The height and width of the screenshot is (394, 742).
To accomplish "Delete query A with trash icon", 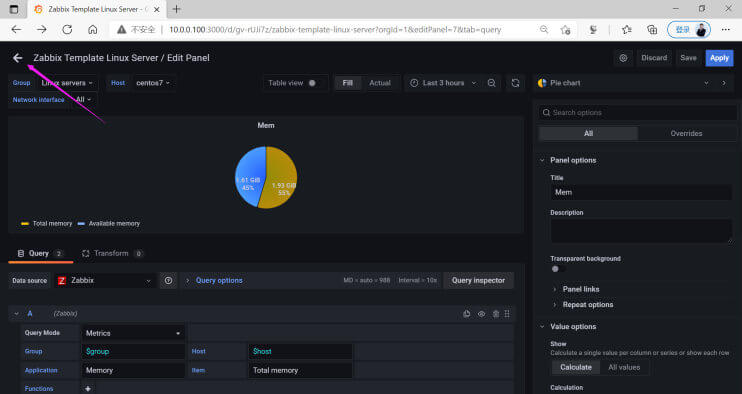I will point(495,314).
